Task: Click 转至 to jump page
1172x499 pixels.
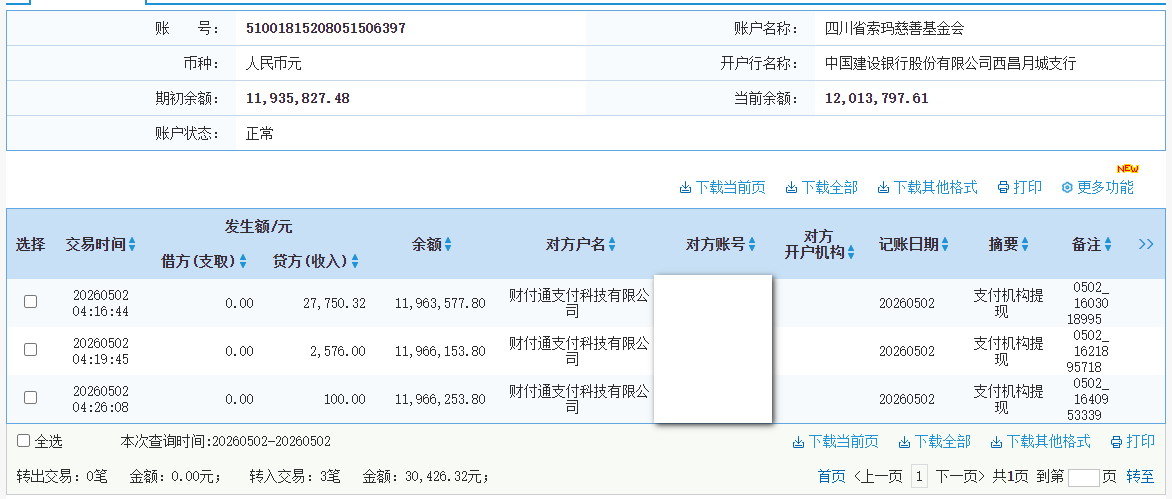Action: point(1140,476)
